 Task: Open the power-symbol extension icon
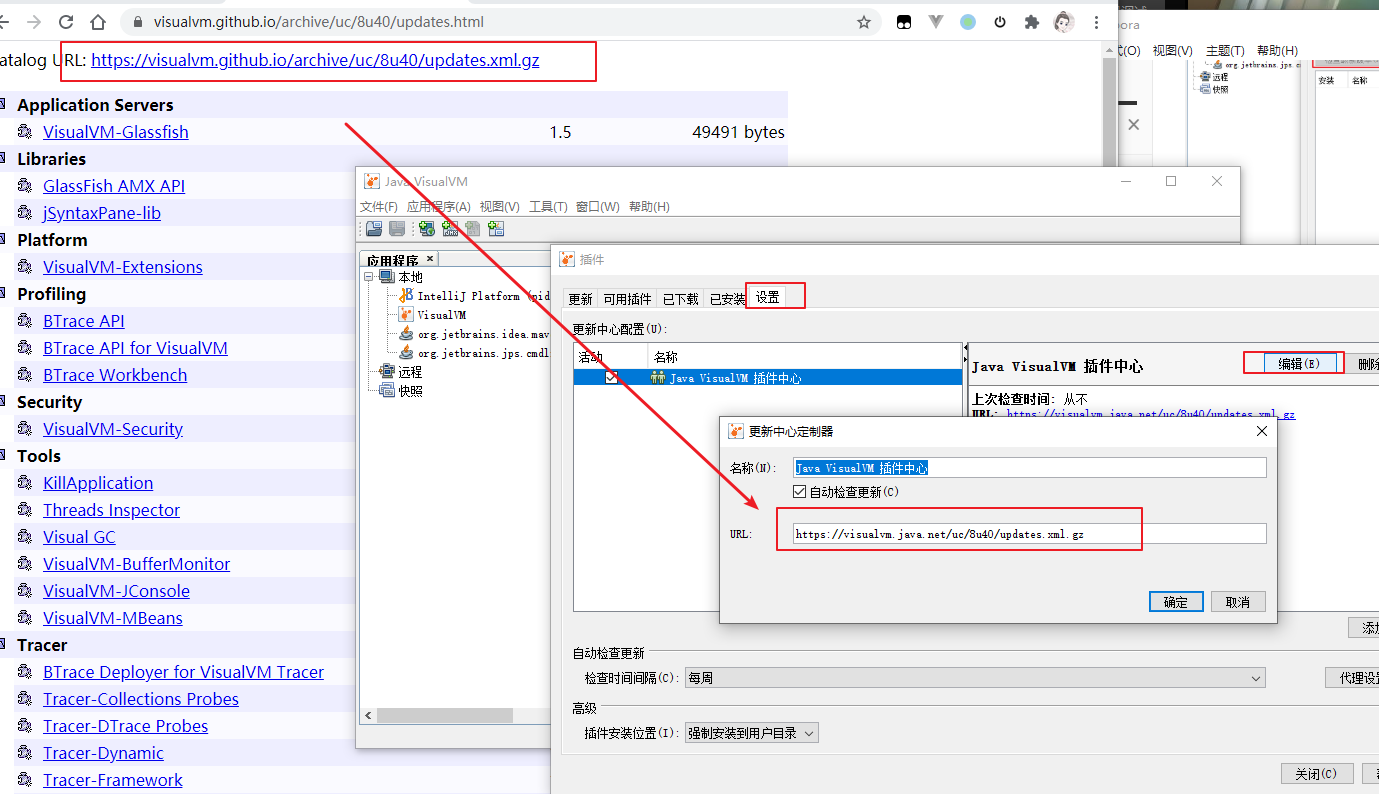tap(1000, 22)
